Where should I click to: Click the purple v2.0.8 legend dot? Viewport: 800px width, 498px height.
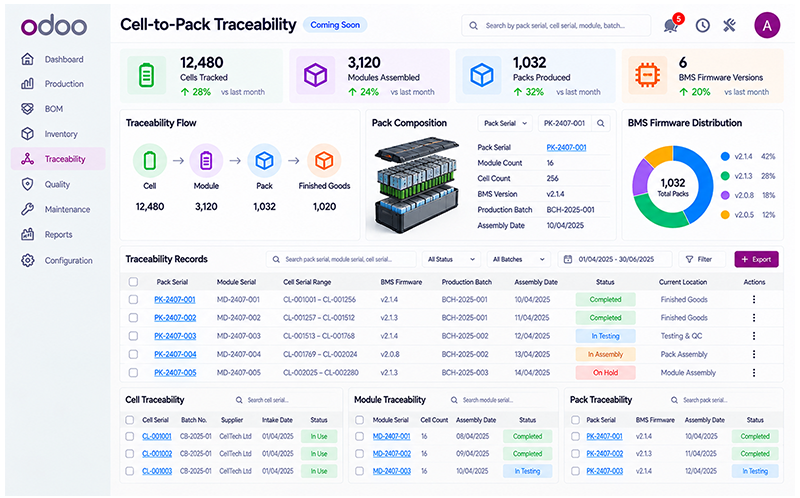coord(725,195)
